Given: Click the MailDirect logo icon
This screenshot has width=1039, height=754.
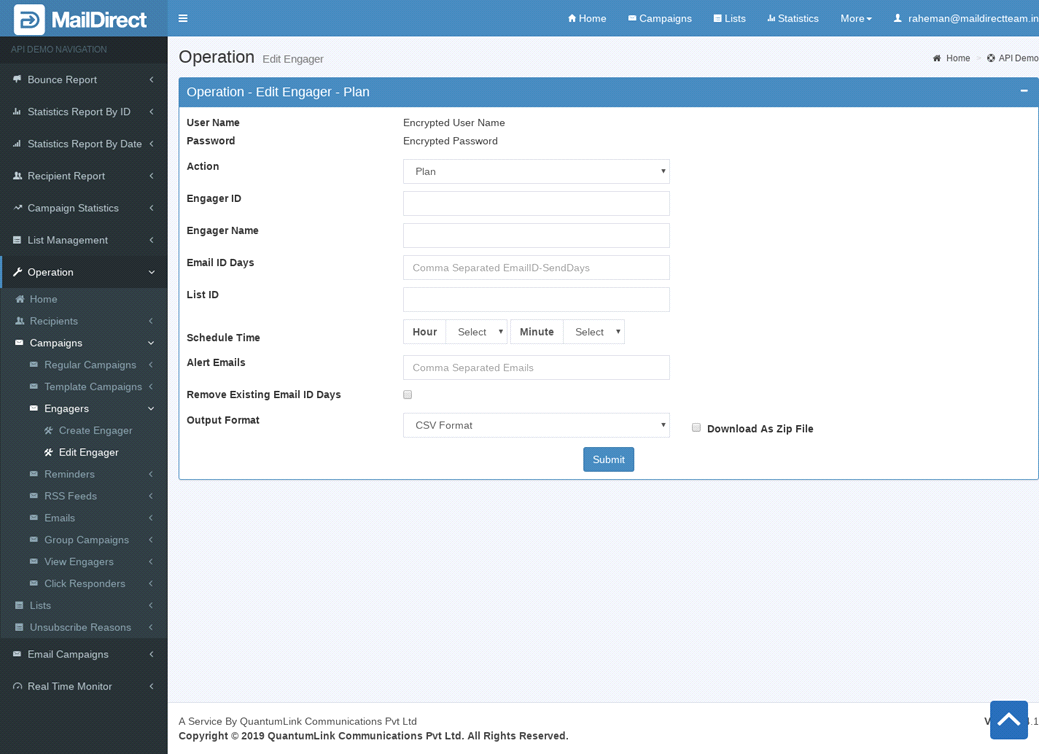Looking at the screenshot, I should pyautogui.click(x=29, y=19).
